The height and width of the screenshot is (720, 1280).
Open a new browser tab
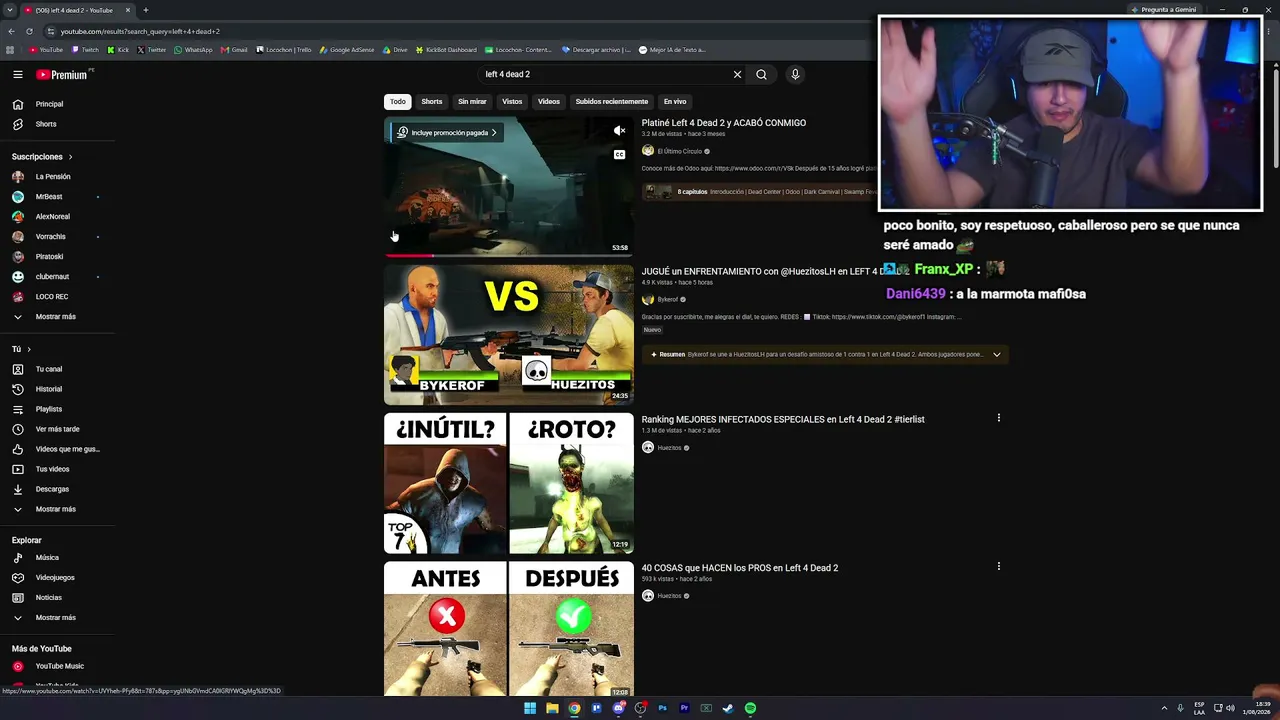[146, 10]
